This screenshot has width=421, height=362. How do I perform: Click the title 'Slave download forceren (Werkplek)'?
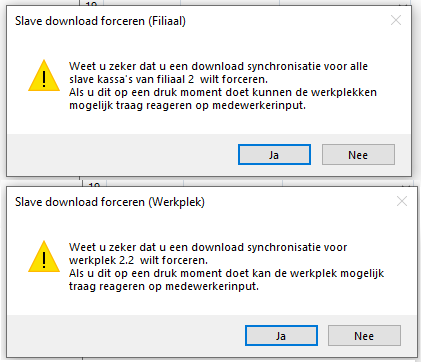(x=110, y=202)
